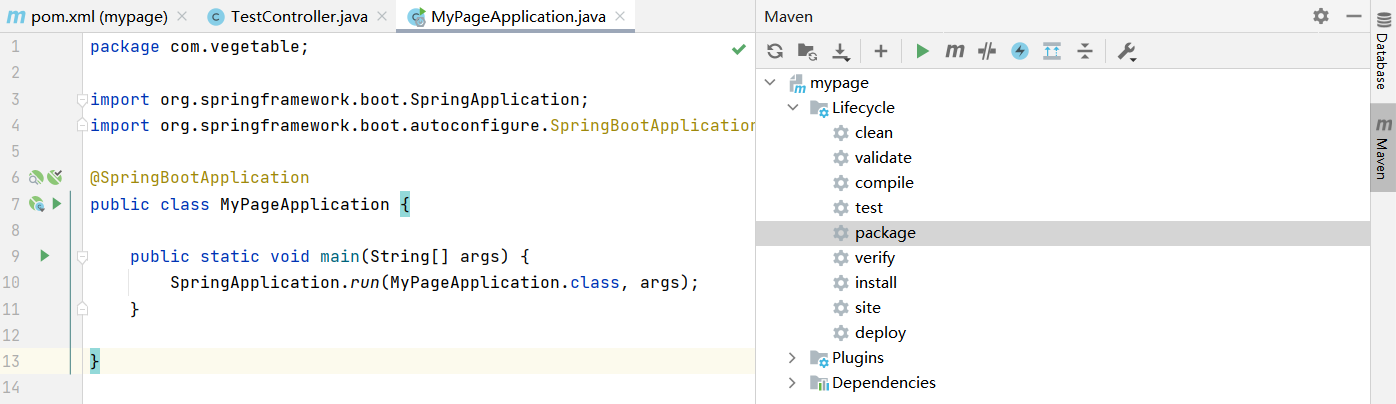1396x404 pixels.
Task: Close the MyPageApplication.java tab
Action: click(621, 17)
